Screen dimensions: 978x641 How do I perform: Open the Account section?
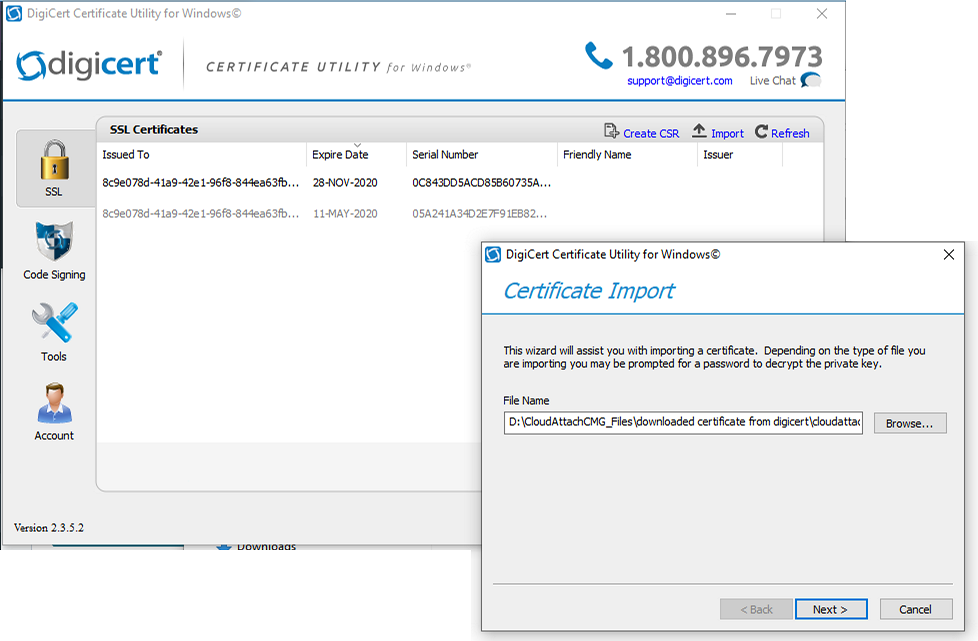[54, 412]
